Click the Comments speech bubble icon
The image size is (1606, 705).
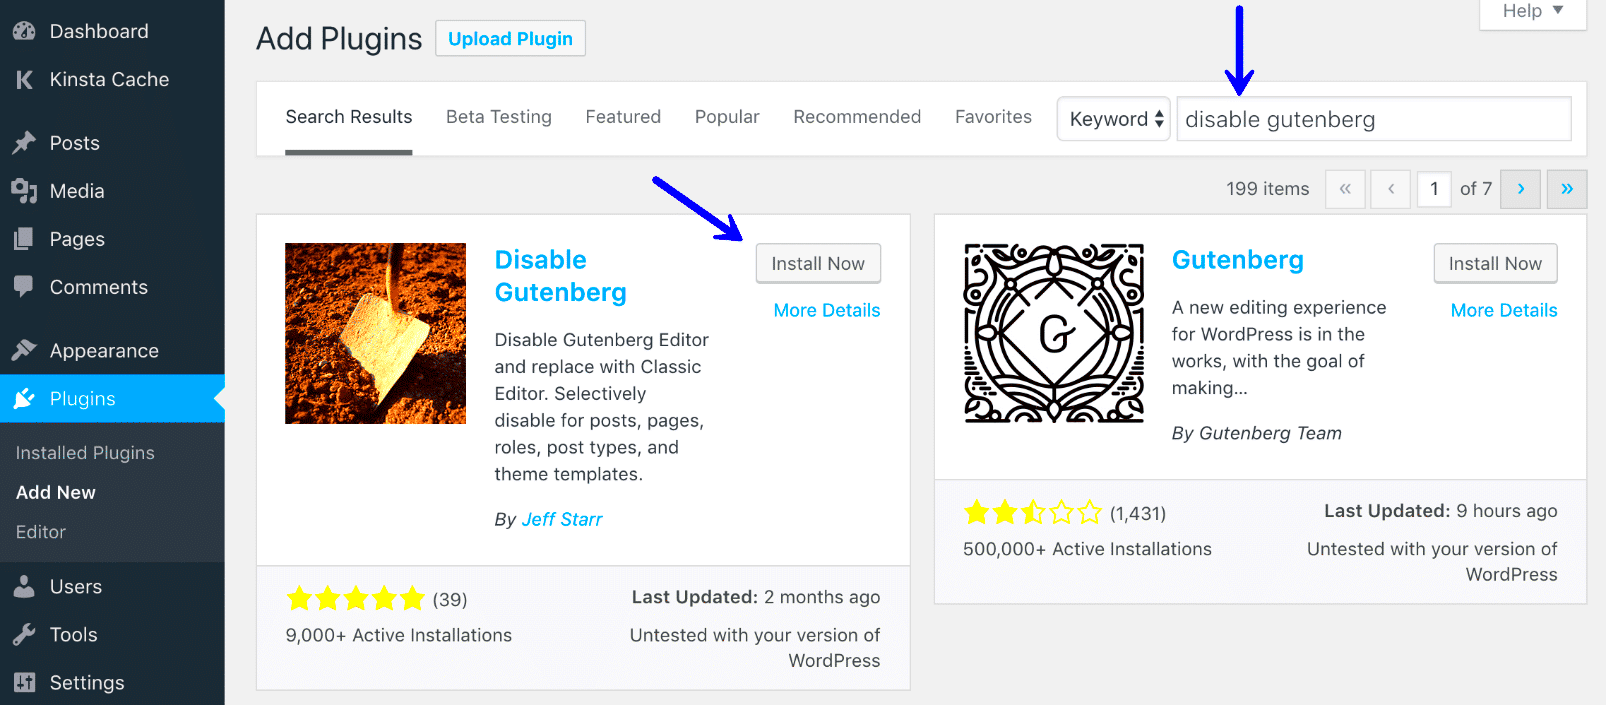(x=24, y=287)
